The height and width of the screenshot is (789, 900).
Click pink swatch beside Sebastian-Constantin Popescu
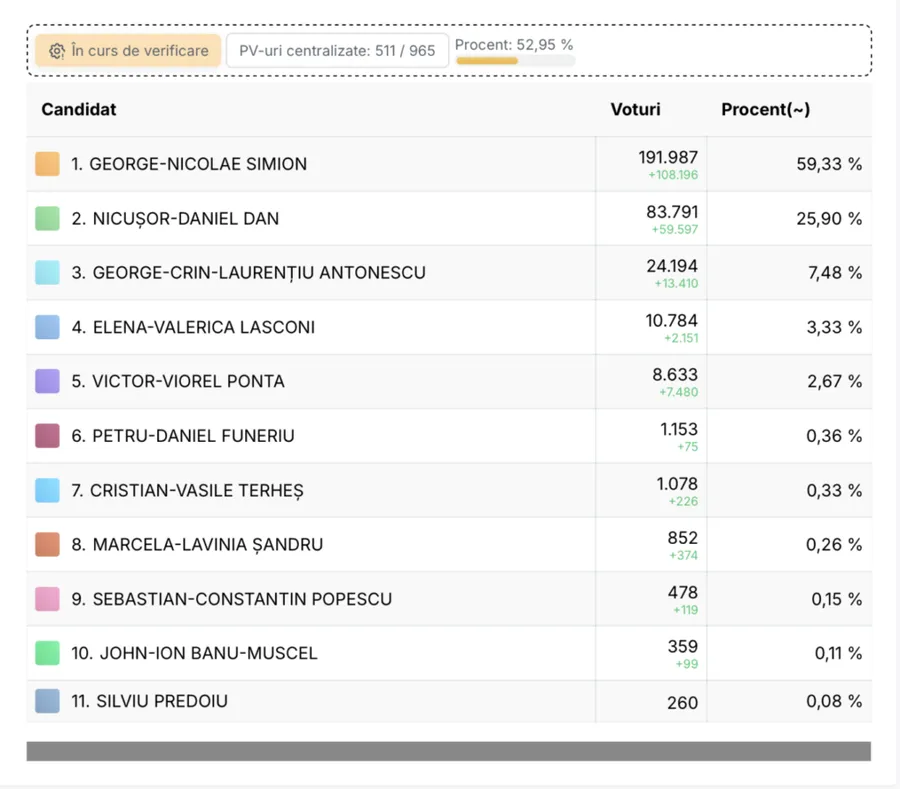click(47, 598)
